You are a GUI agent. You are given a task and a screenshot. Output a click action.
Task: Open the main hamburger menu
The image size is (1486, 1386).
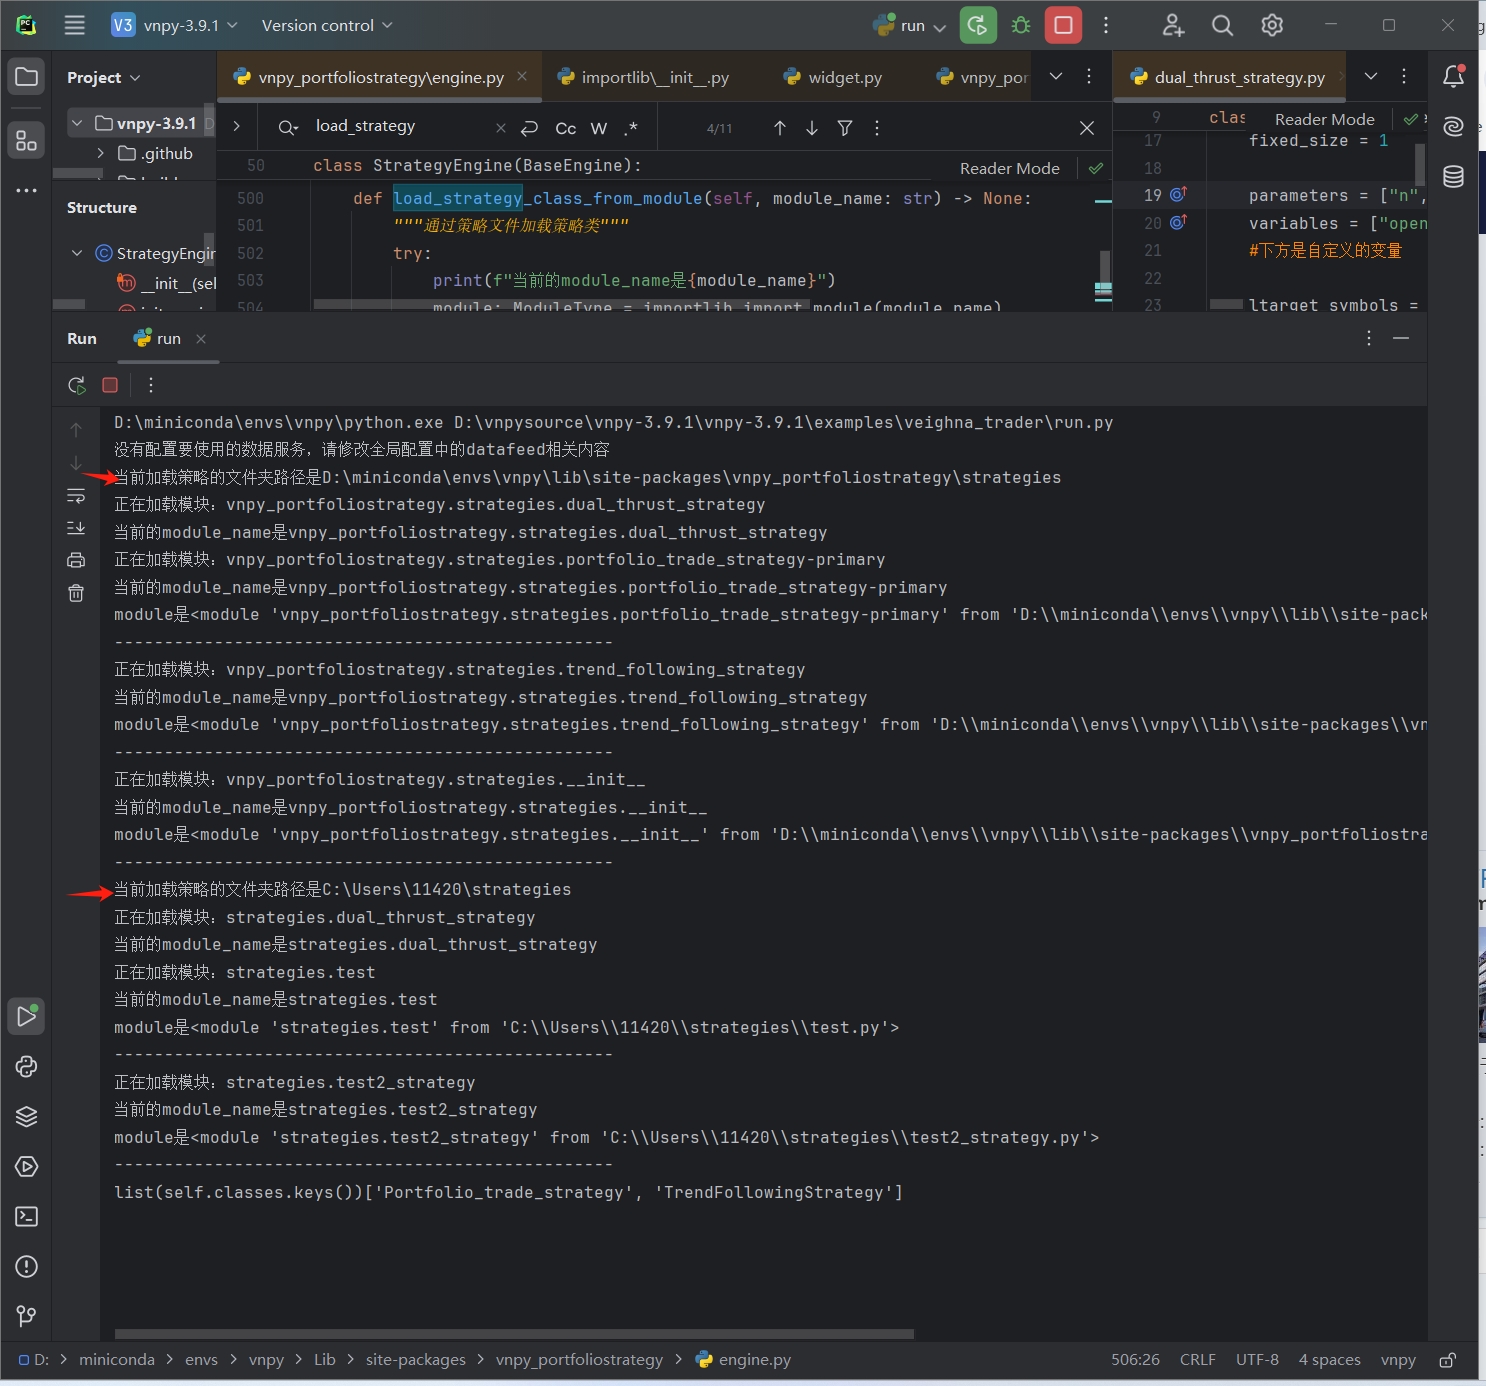(x=75, y=25)
